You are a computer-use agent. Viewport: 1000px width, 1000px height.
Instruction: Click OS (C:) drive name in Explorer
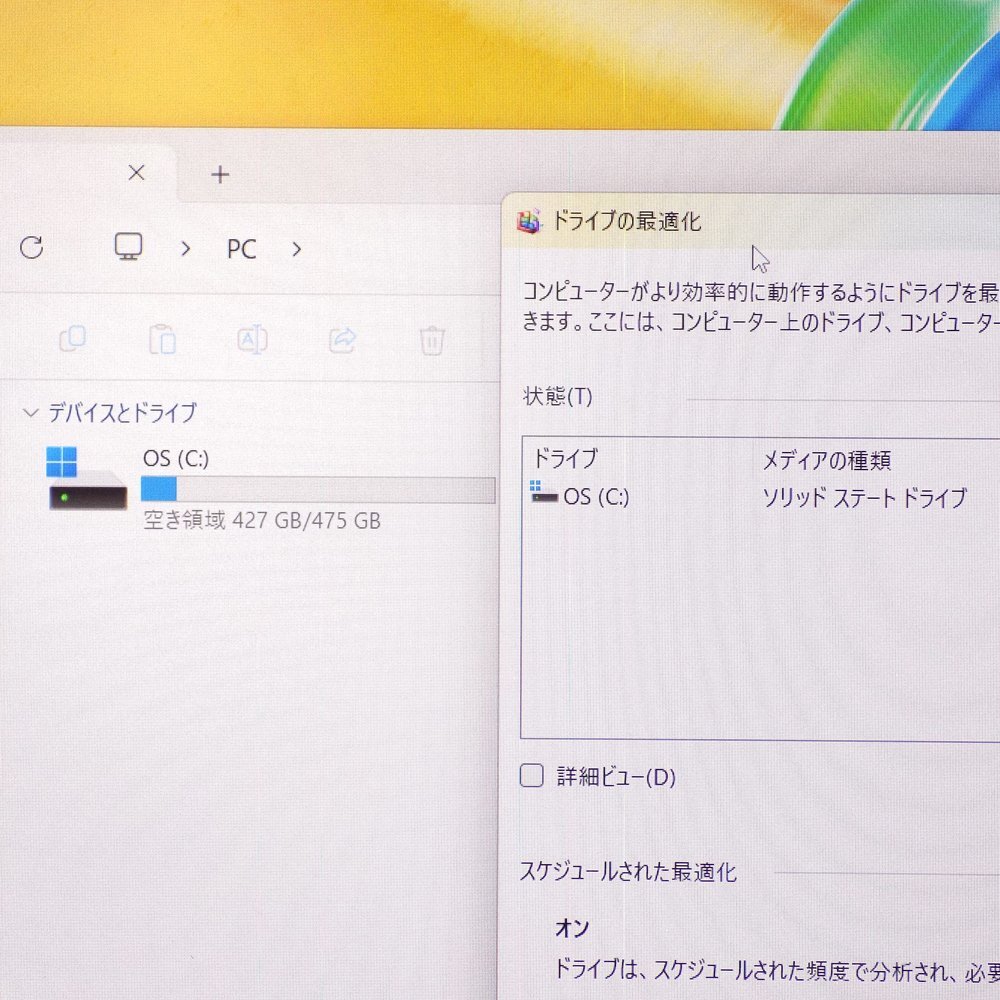coord(176,459)
